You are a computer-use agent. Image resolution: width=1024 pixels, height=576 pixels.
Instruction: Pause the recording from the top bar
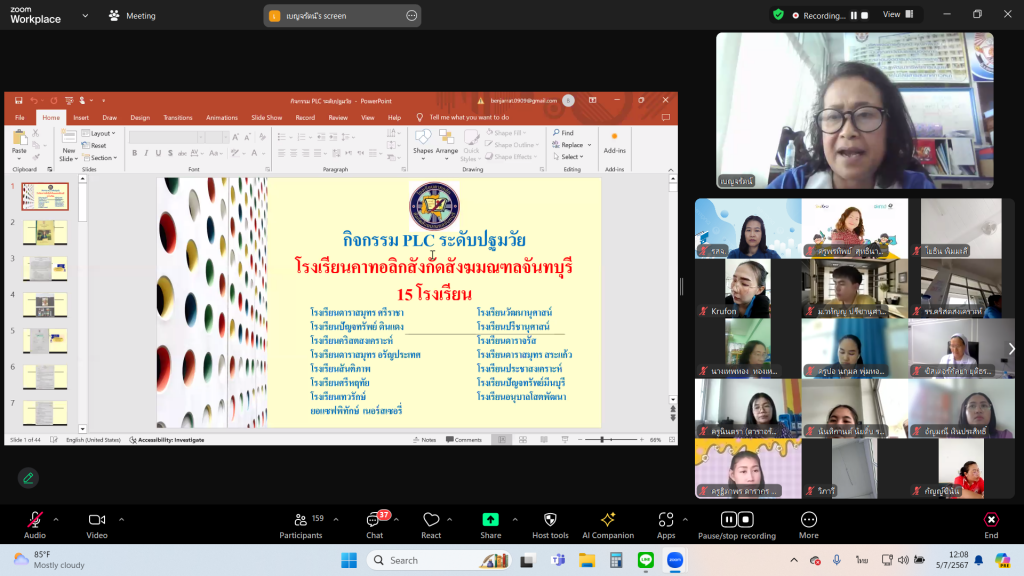pyautogui.click(x=854, y=15)
